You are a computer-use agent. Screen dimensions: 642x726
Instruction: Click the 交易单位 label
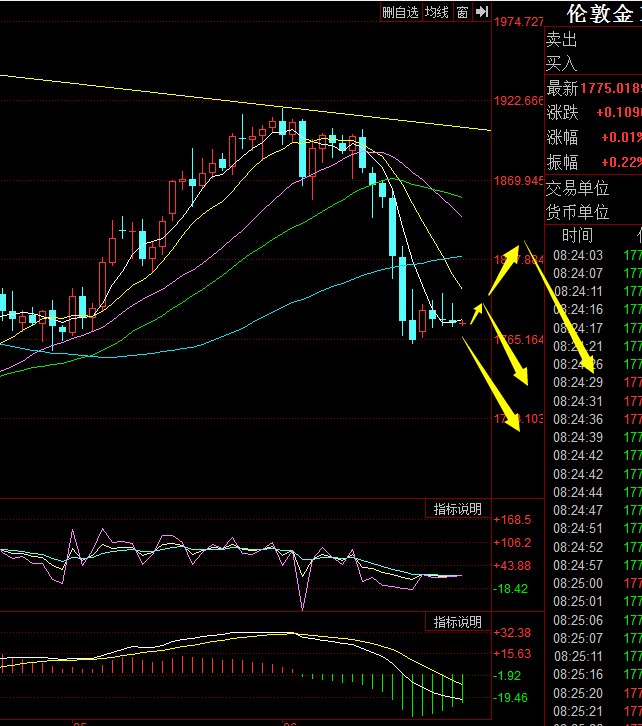click(577, 188)
